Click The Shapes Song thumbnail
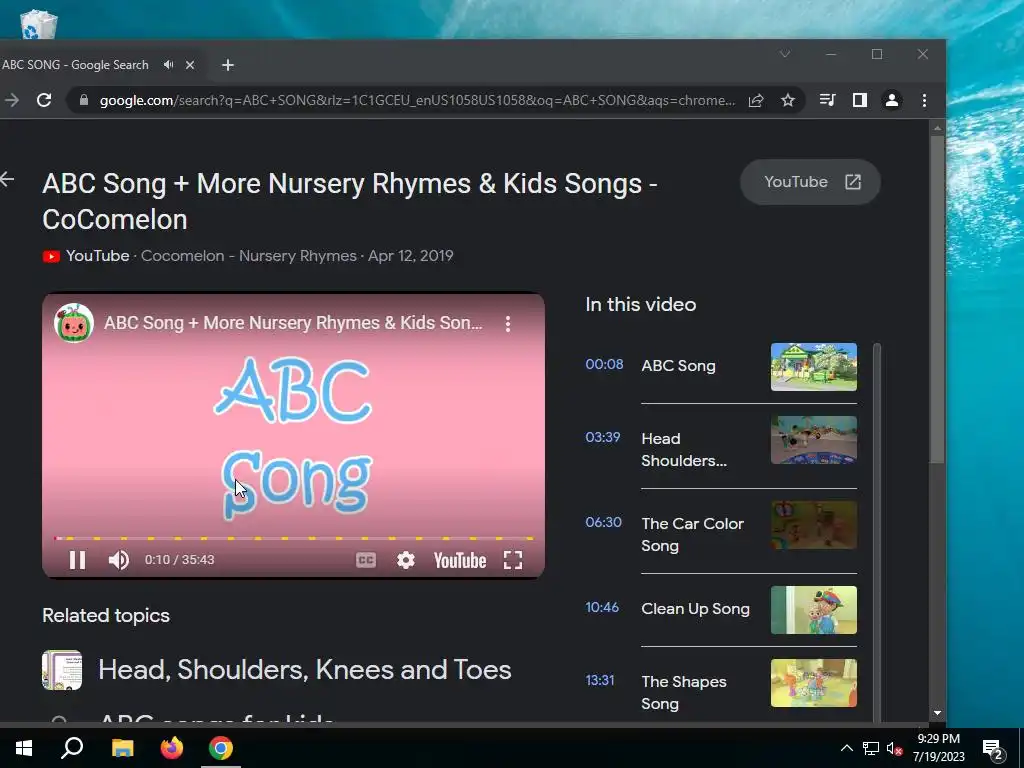The width and height of the screenshot is (1024, 768). (814, 683)
